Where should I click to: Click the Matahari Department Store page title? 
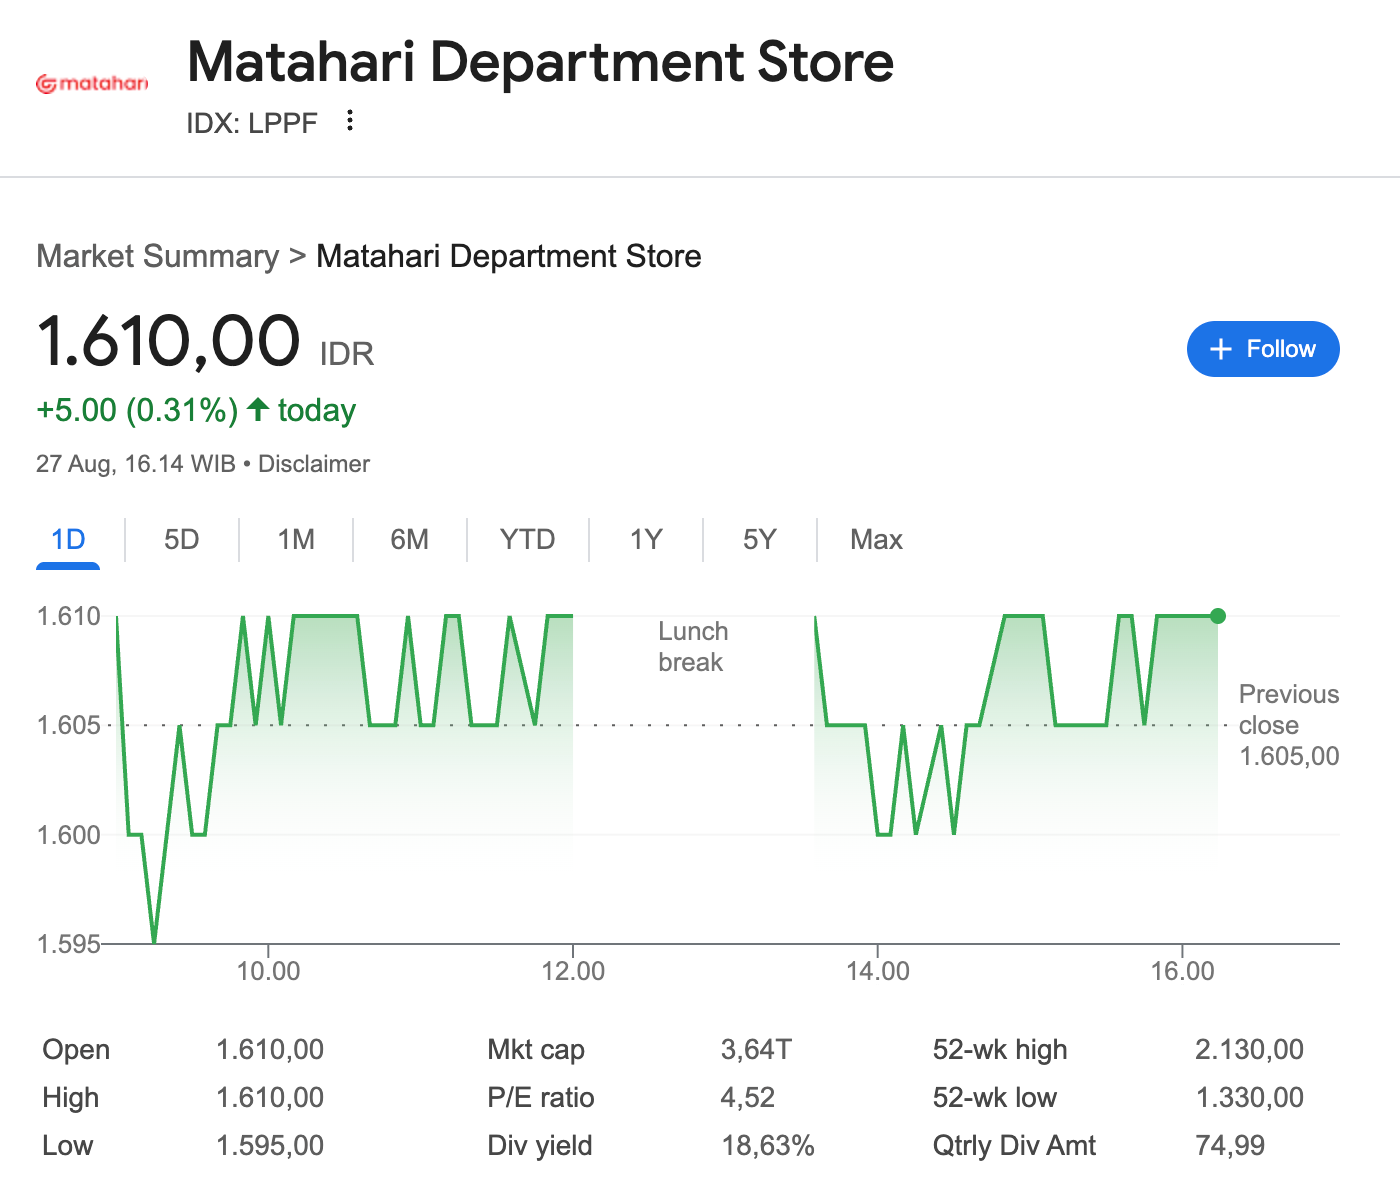pyautogui.click(x=540, y=62)
